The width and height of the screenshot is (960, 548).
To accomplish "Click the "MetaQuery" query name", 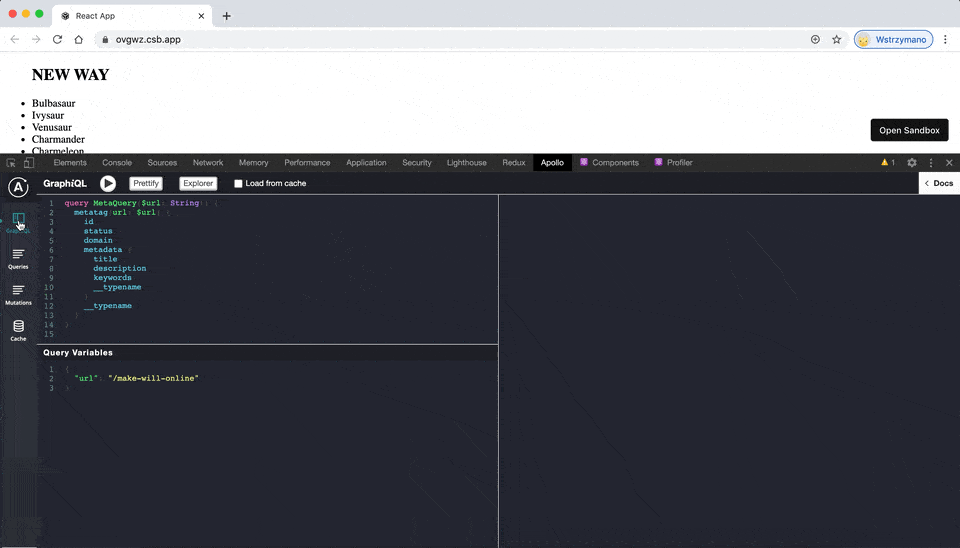I will coord(114,203).
